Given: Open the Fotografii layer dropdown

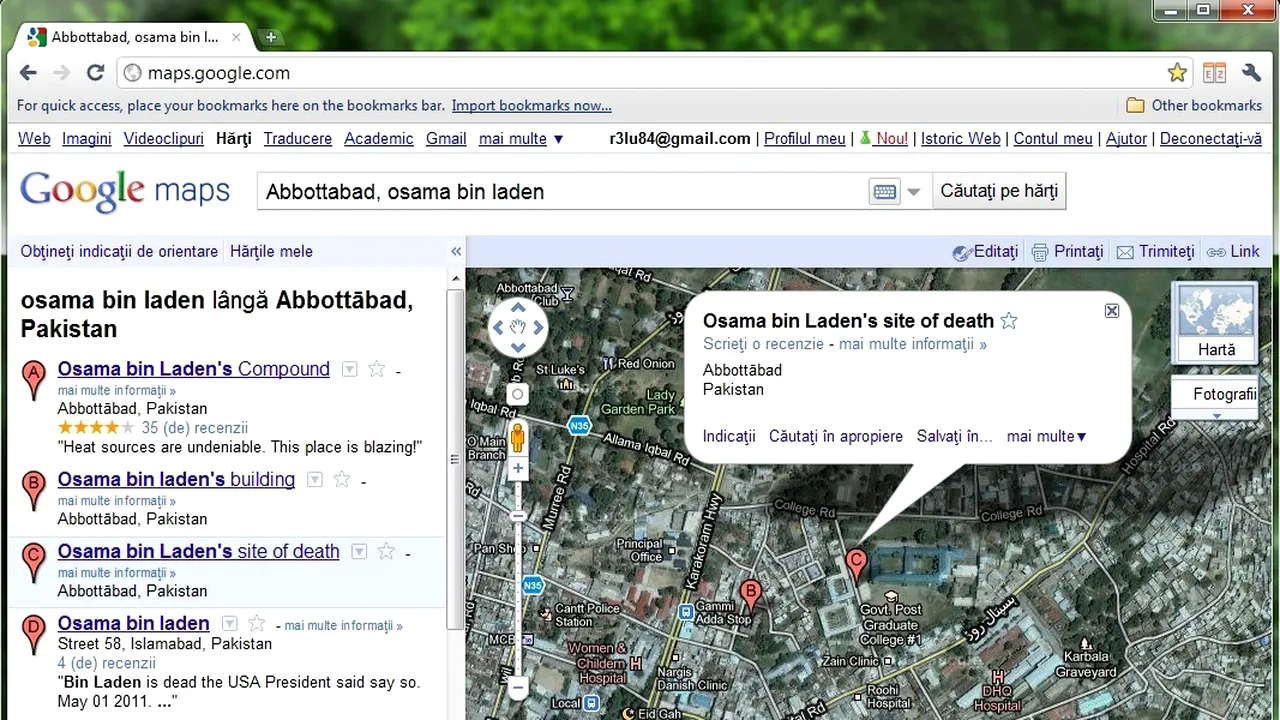Looking at the screenshot, I should pos(1216,396).
